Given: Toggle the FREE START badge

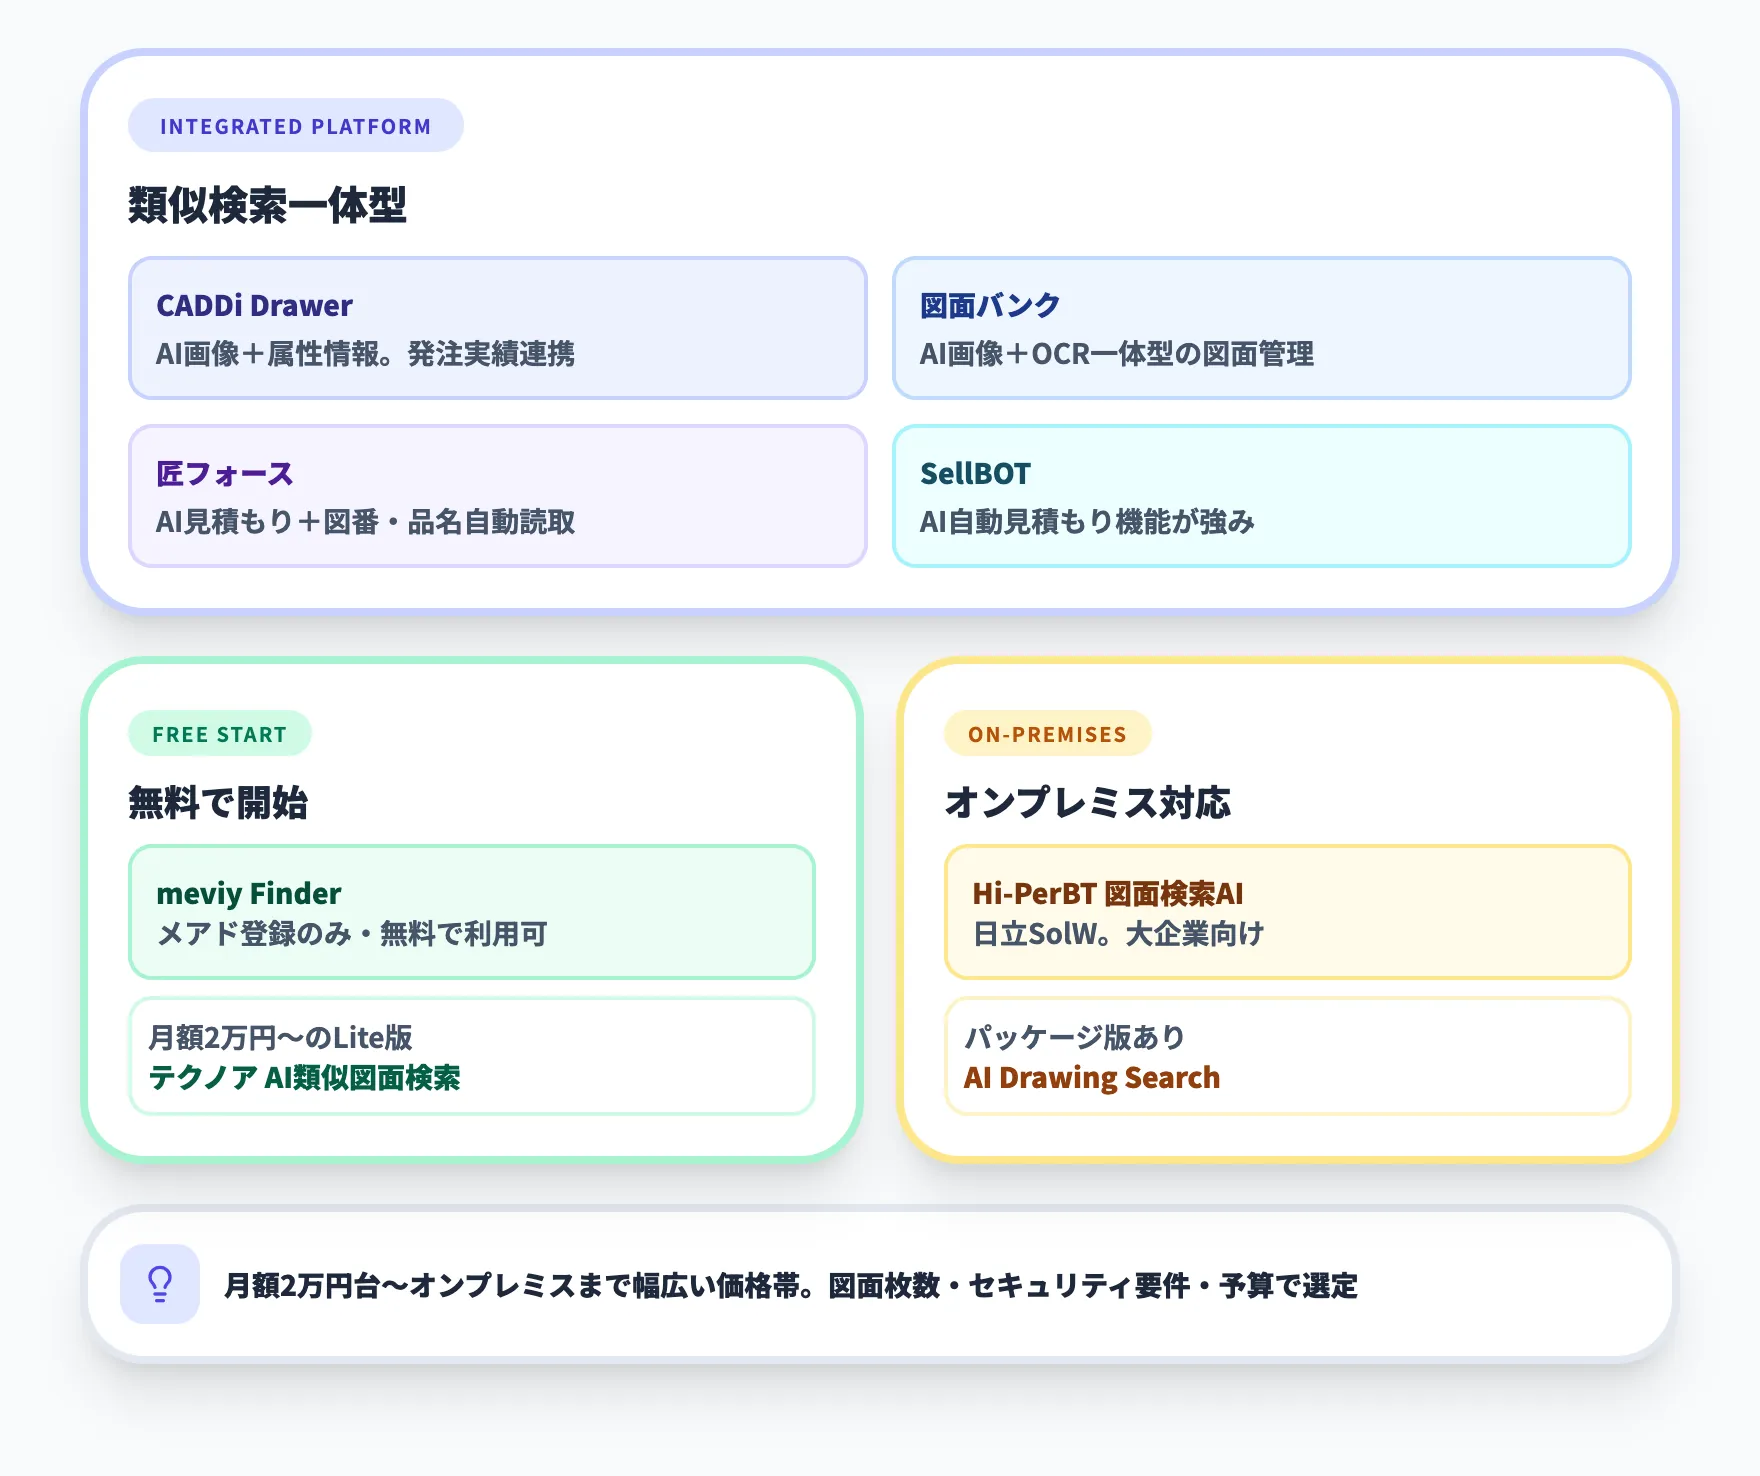Looking at the screenshot, I should (x=219, y=733).
